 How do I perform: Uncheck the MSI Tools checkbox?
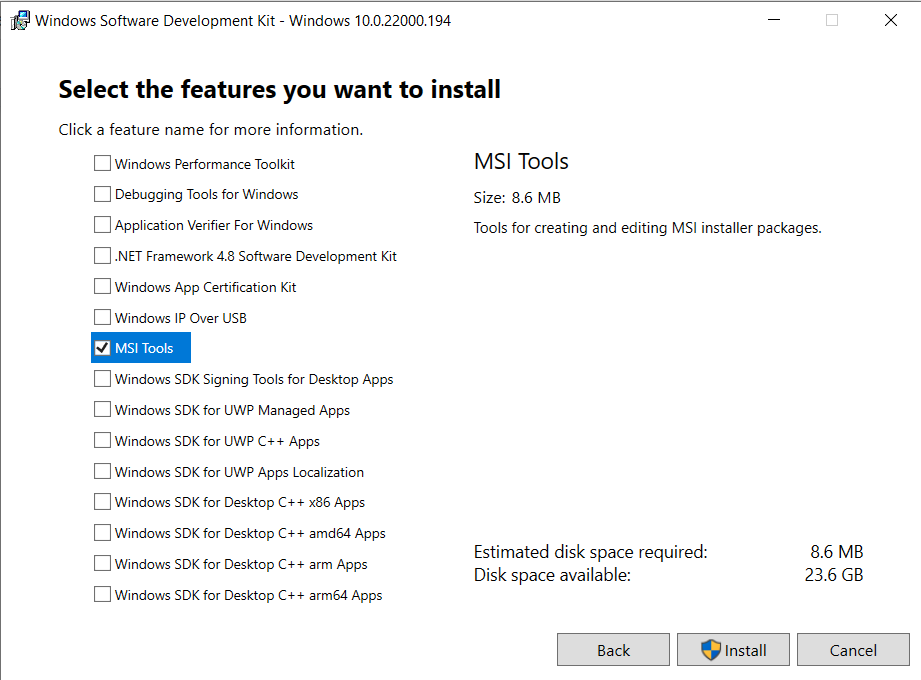click(x=102, y=348)
